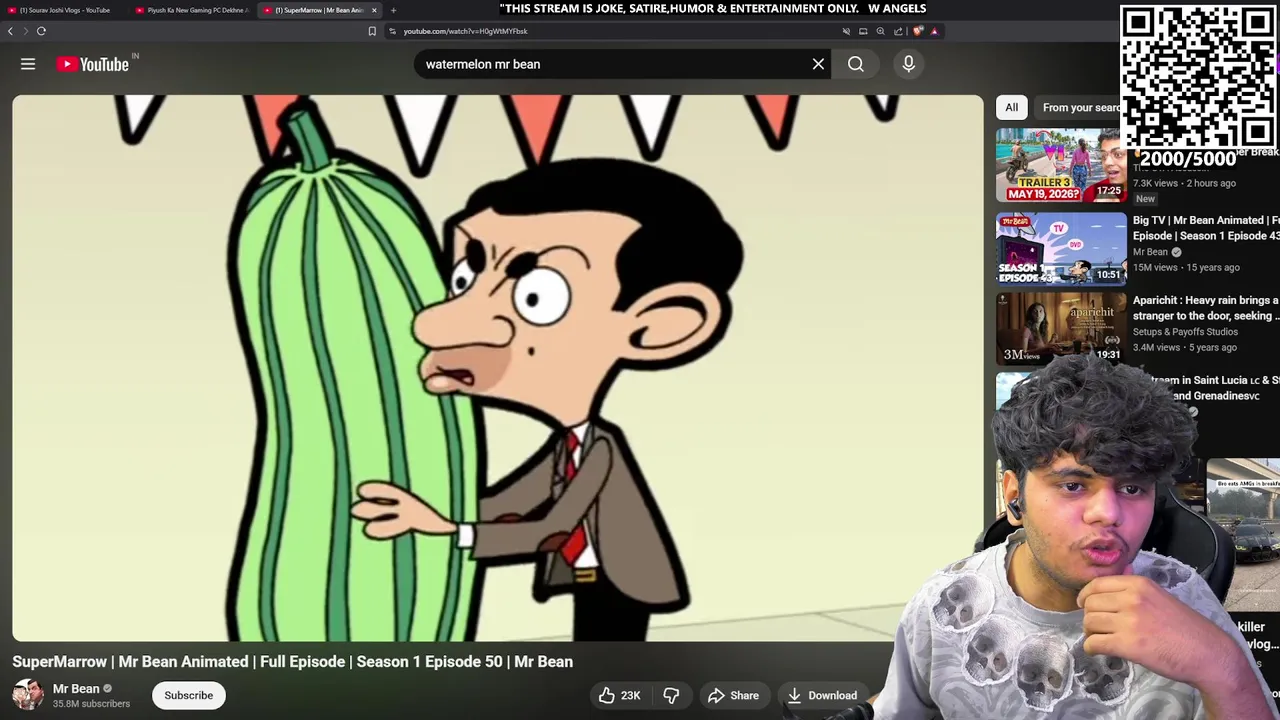
Task: Open the 'Big TV | Mr Bean Animated' title
Action: point(1206,228)
